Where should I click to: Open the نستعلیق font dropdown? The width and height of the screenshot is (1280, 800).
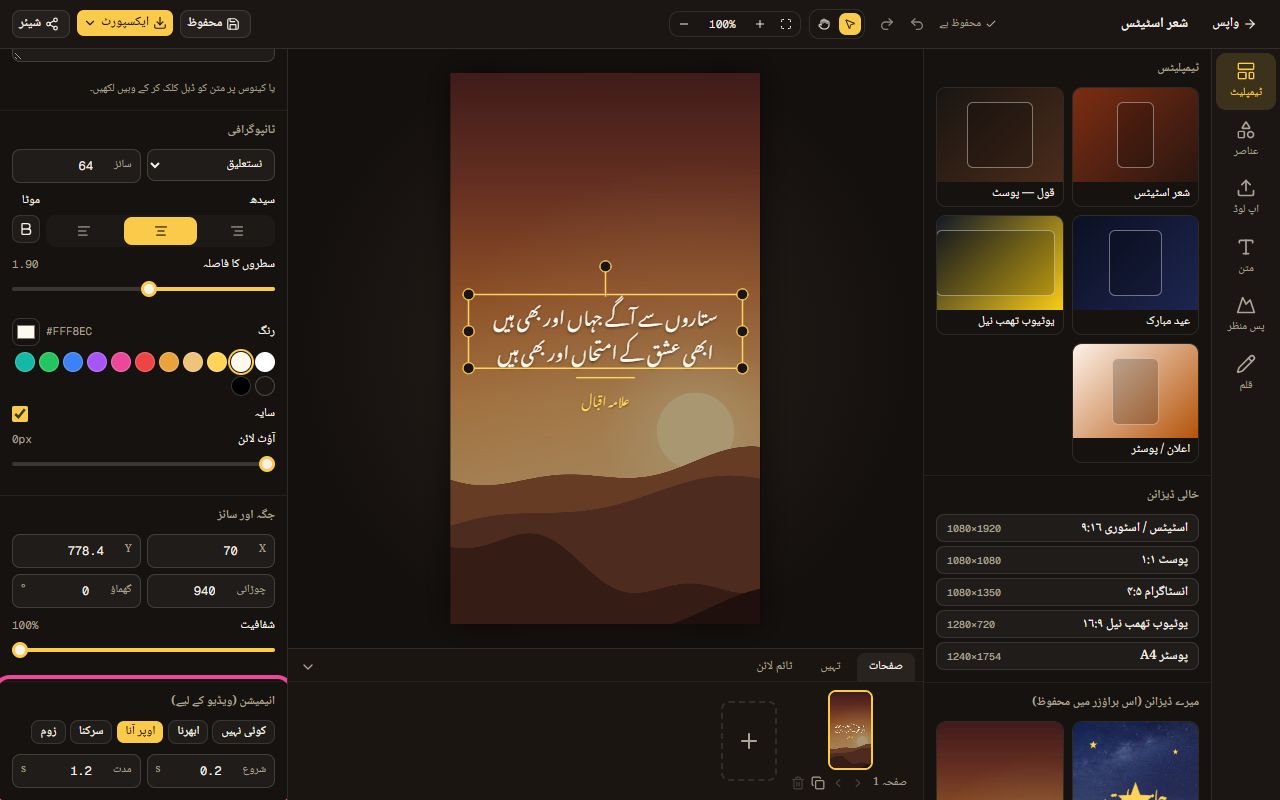[x=211, y=164]
